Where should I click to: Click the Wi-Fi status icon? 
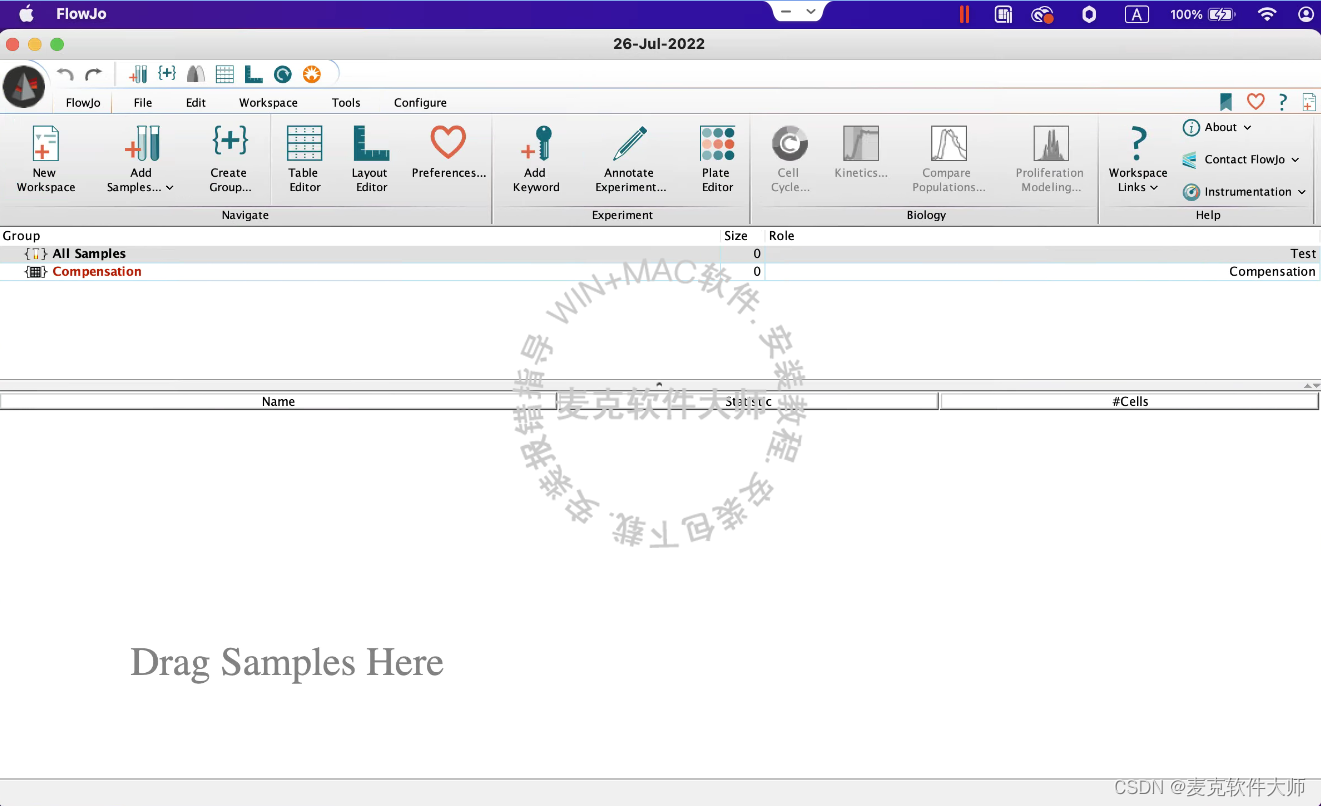point(1267,14)
